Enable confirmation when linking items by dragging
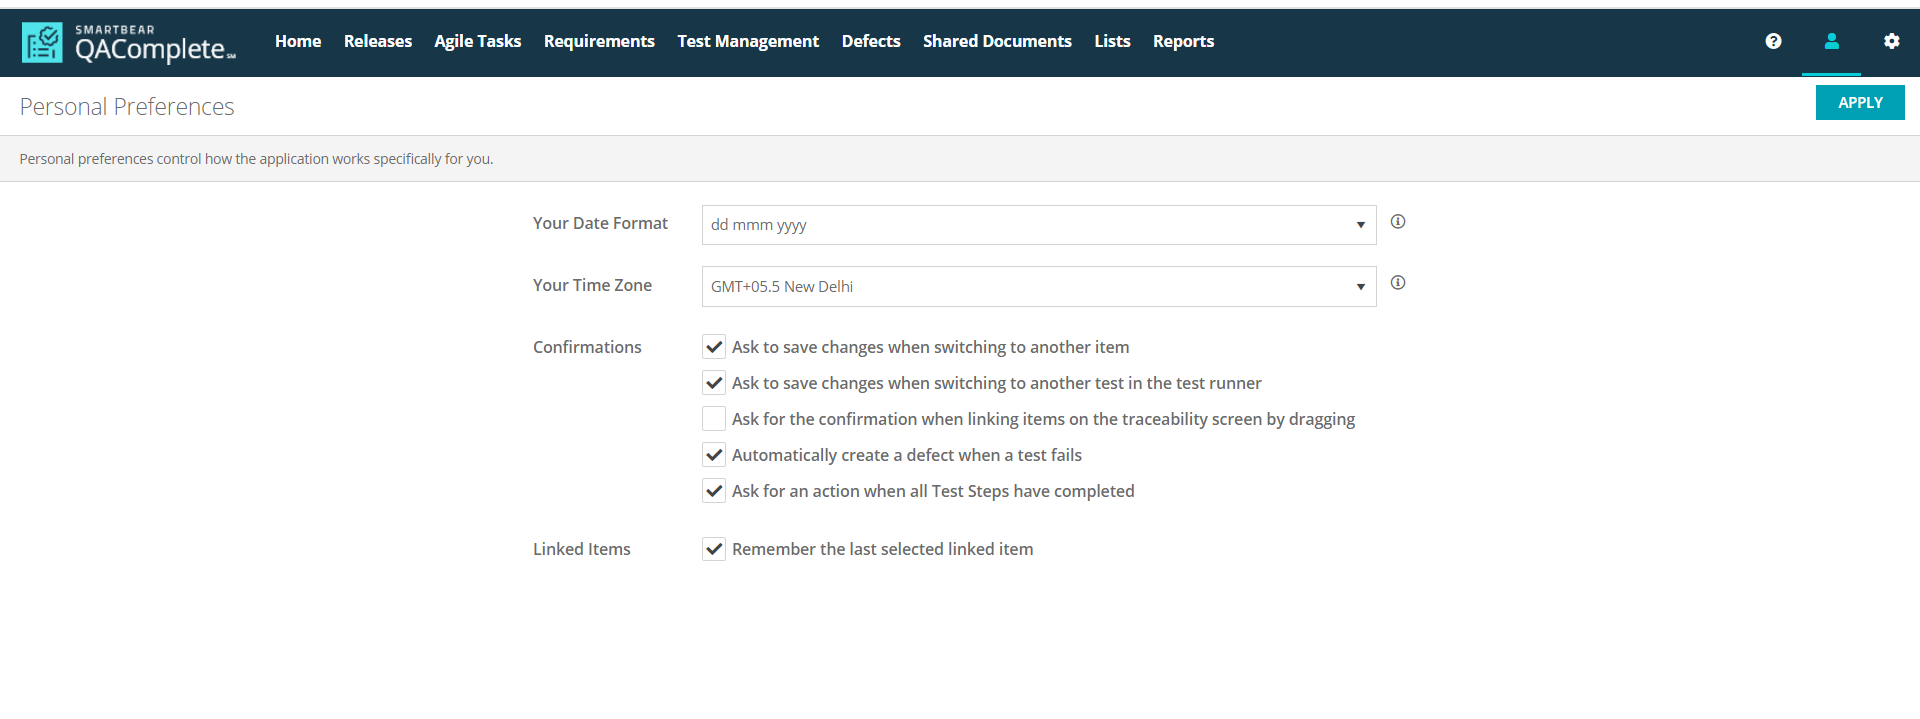 pos(714,419)
